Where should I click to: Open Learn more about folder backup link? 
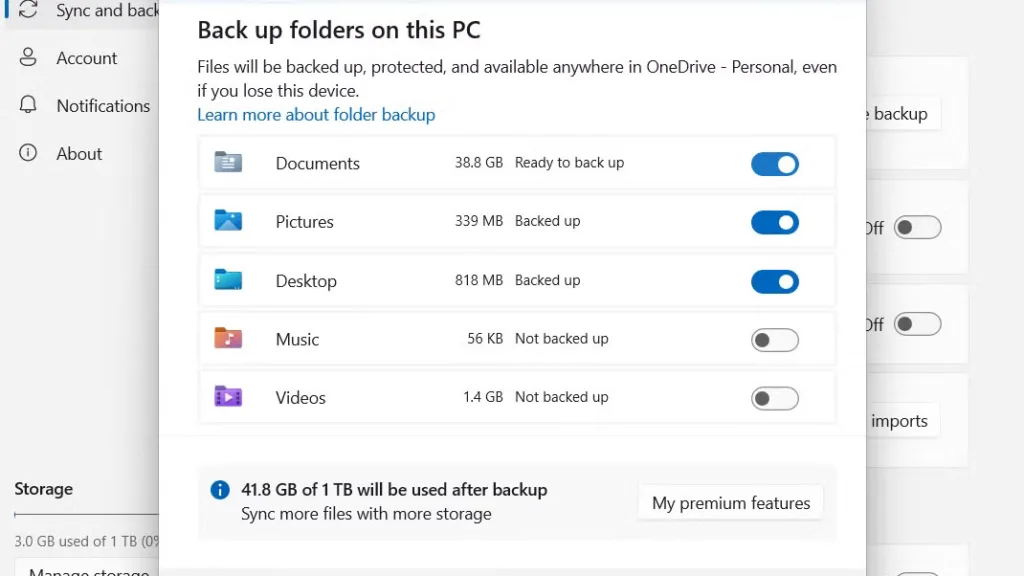coord(316,115)
